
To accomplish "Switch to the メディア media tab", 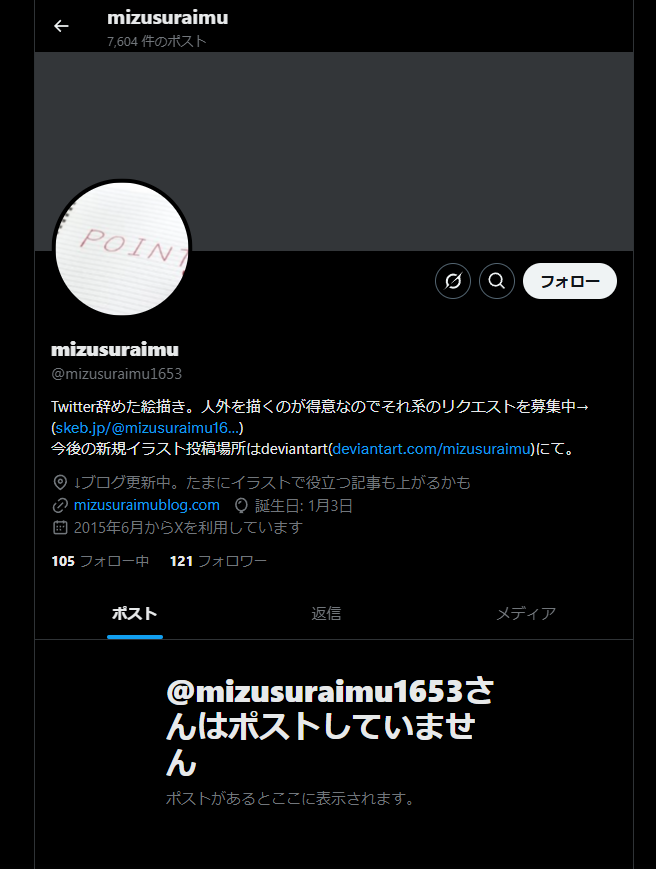I will 526,614.
